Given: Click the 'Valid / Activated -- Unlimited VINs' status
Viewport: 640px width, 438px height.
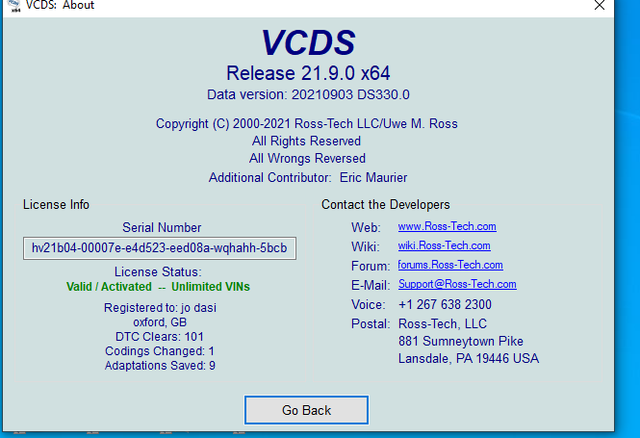Looking at the screenshot, I should point(158,287).
